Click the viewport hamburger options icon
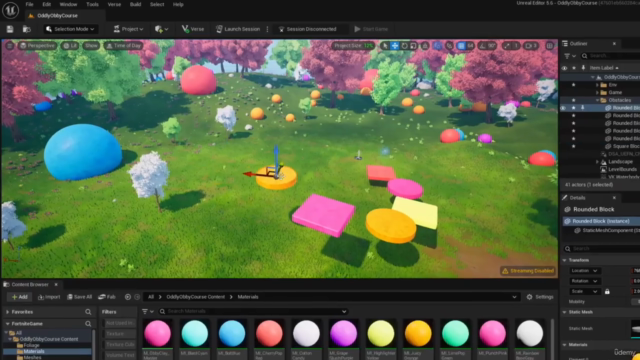Screen dimensions: 640x360 point(9,46)
